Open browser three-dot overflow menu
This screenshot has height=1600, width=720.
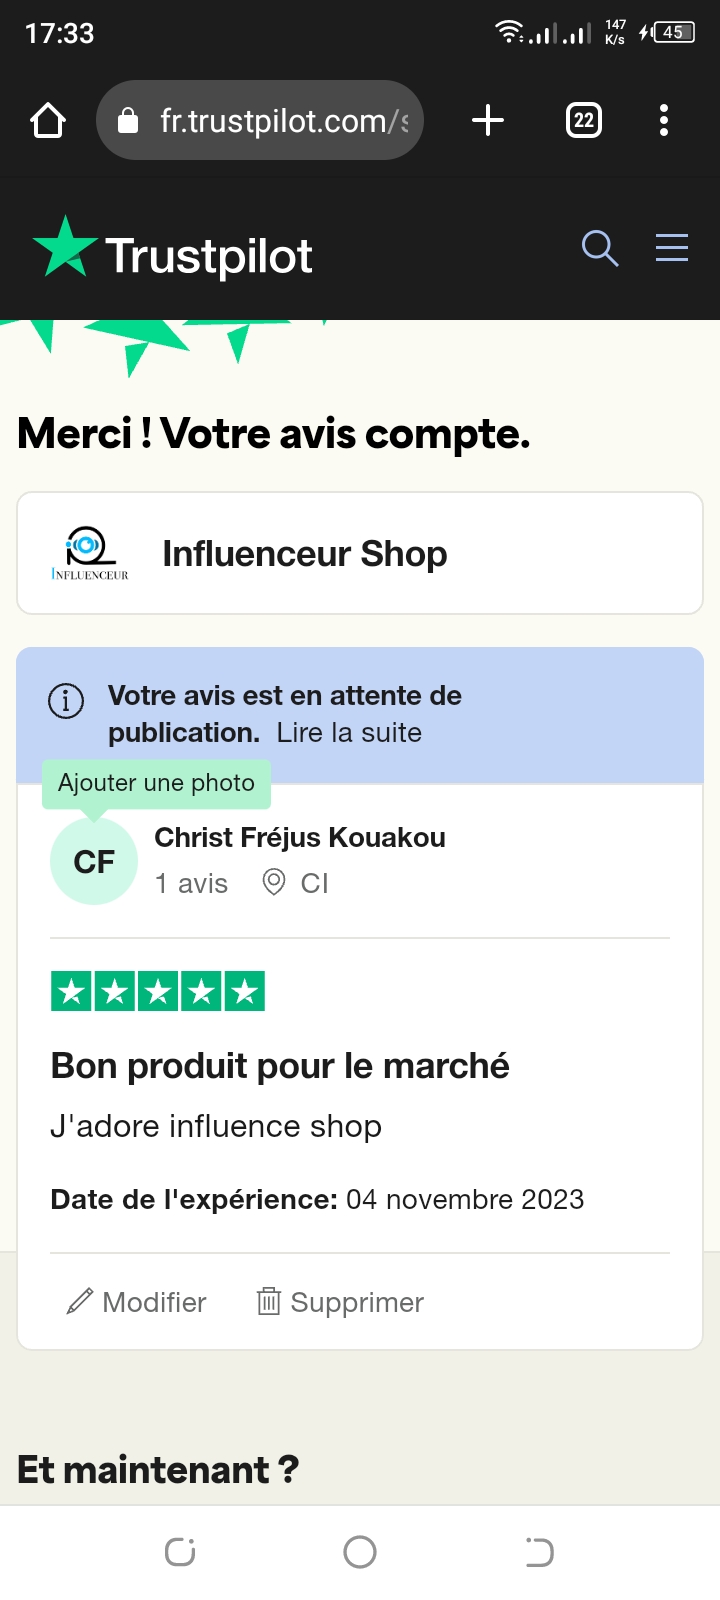[x=664, y=121]
